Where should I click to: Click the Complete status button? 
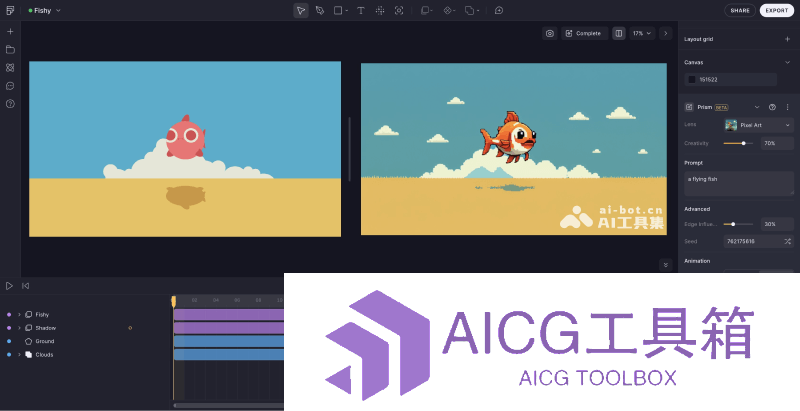(585, 33)
